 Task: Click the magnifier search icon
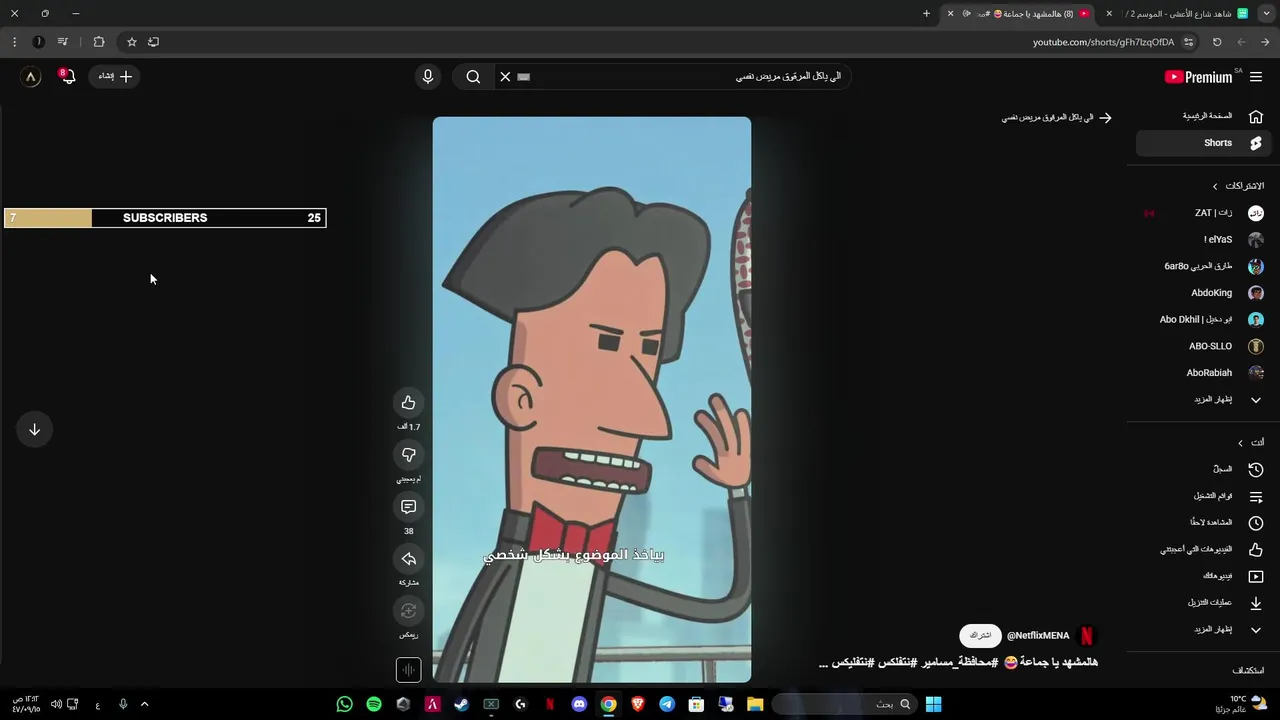(x=474, y=77)
